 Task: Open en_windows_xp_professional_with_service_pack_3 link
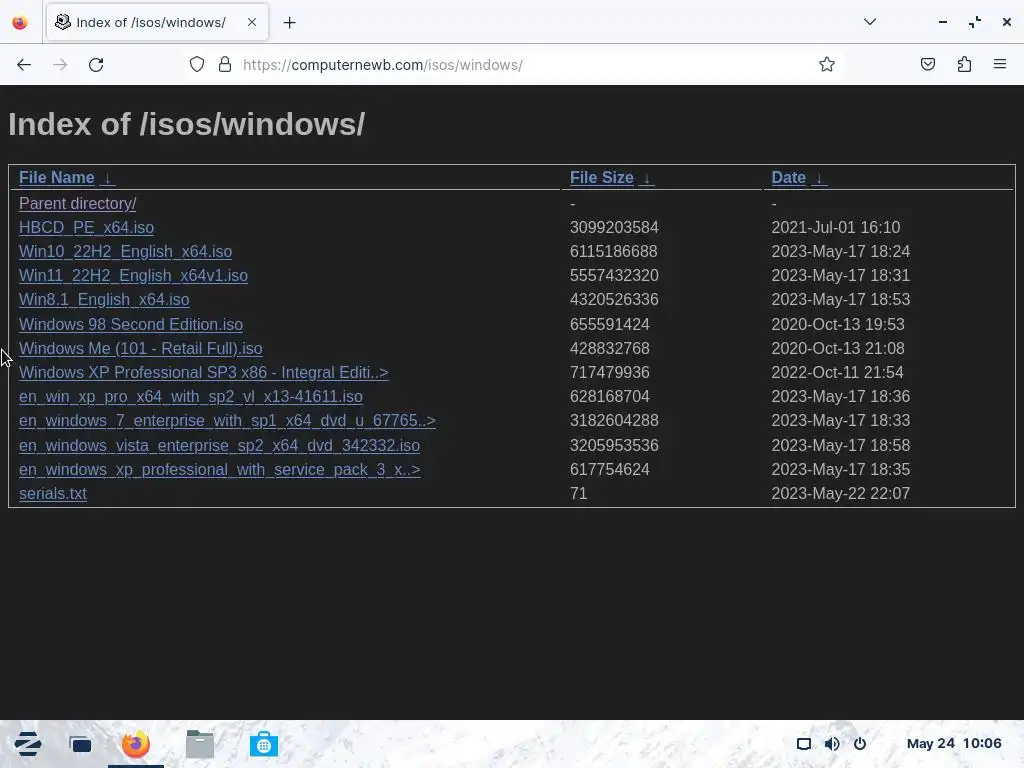click(219, 470)
